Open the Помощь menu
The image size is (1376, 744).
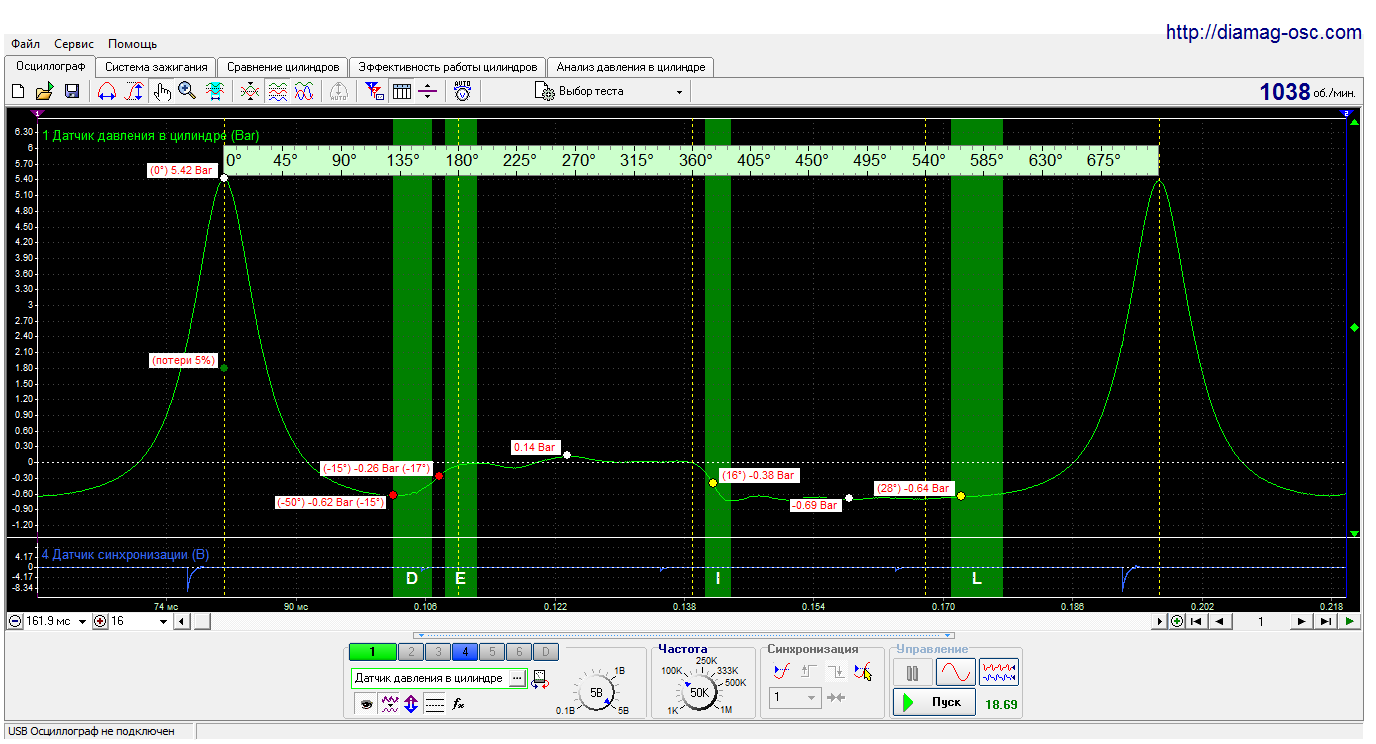pyautogui.click(x=133, y=44)
